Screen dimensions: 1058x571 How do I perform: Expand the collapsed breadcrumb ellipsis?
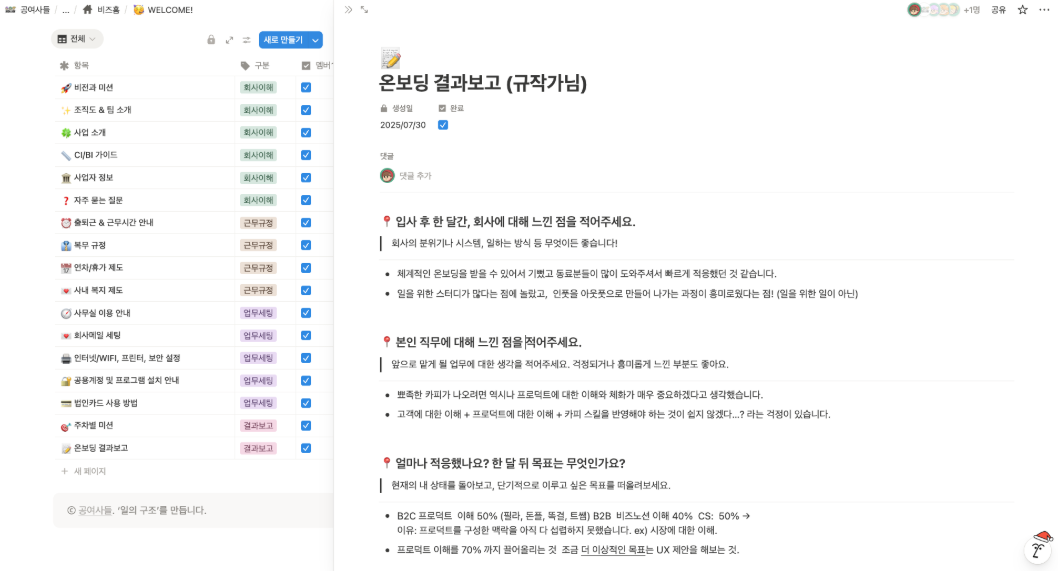(65, 10)
